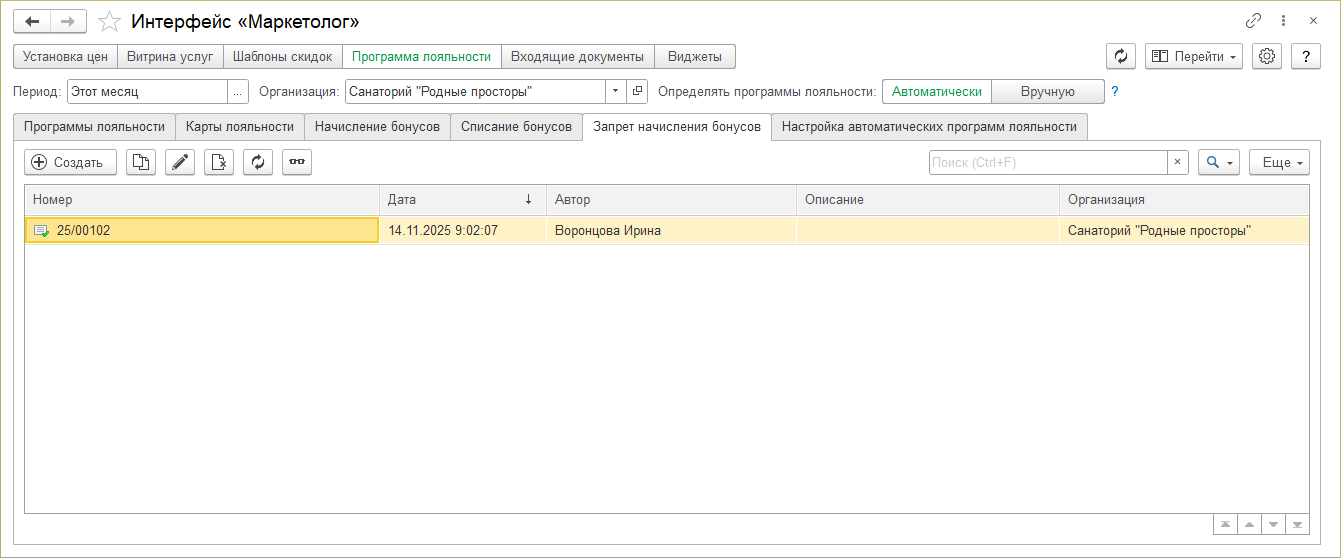The image size is (1341, 558).
Task: Click date cell 14.11.2025 9:02:07
Action: pos(463,231)
